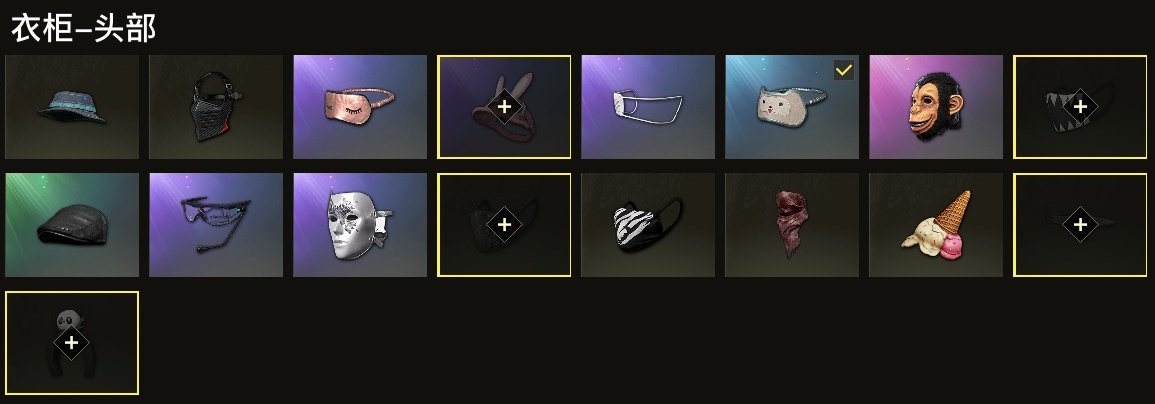Viewport: 1155px width, 404px height.
Task: Click plus icon on shark teeth mask
Action: pyautogui.click(x=1080, y=107)
